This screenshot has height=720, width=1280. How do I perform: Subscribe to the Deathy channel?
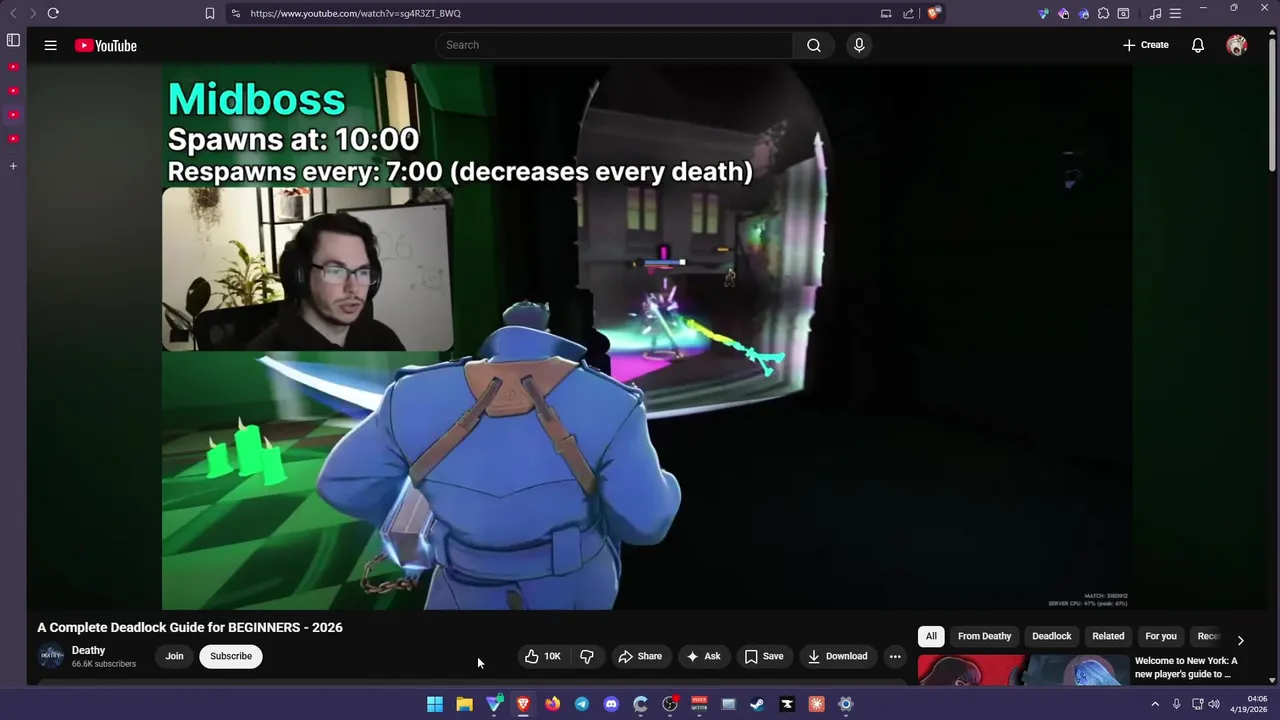pyautogui.click(x=231, y=656)
